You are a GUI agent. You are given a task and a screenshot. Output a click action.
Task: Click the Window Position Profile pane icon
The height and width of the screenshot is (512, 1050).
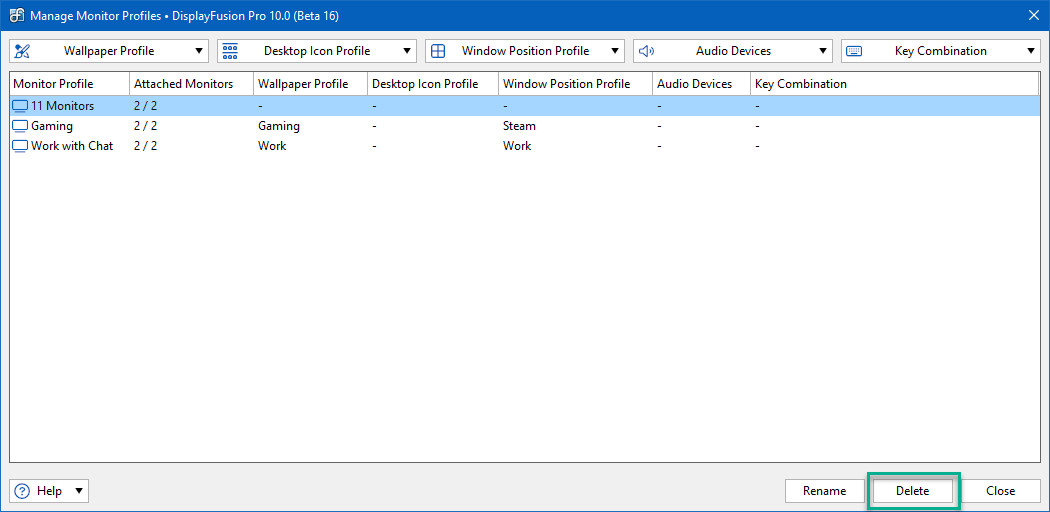[438, 51]
